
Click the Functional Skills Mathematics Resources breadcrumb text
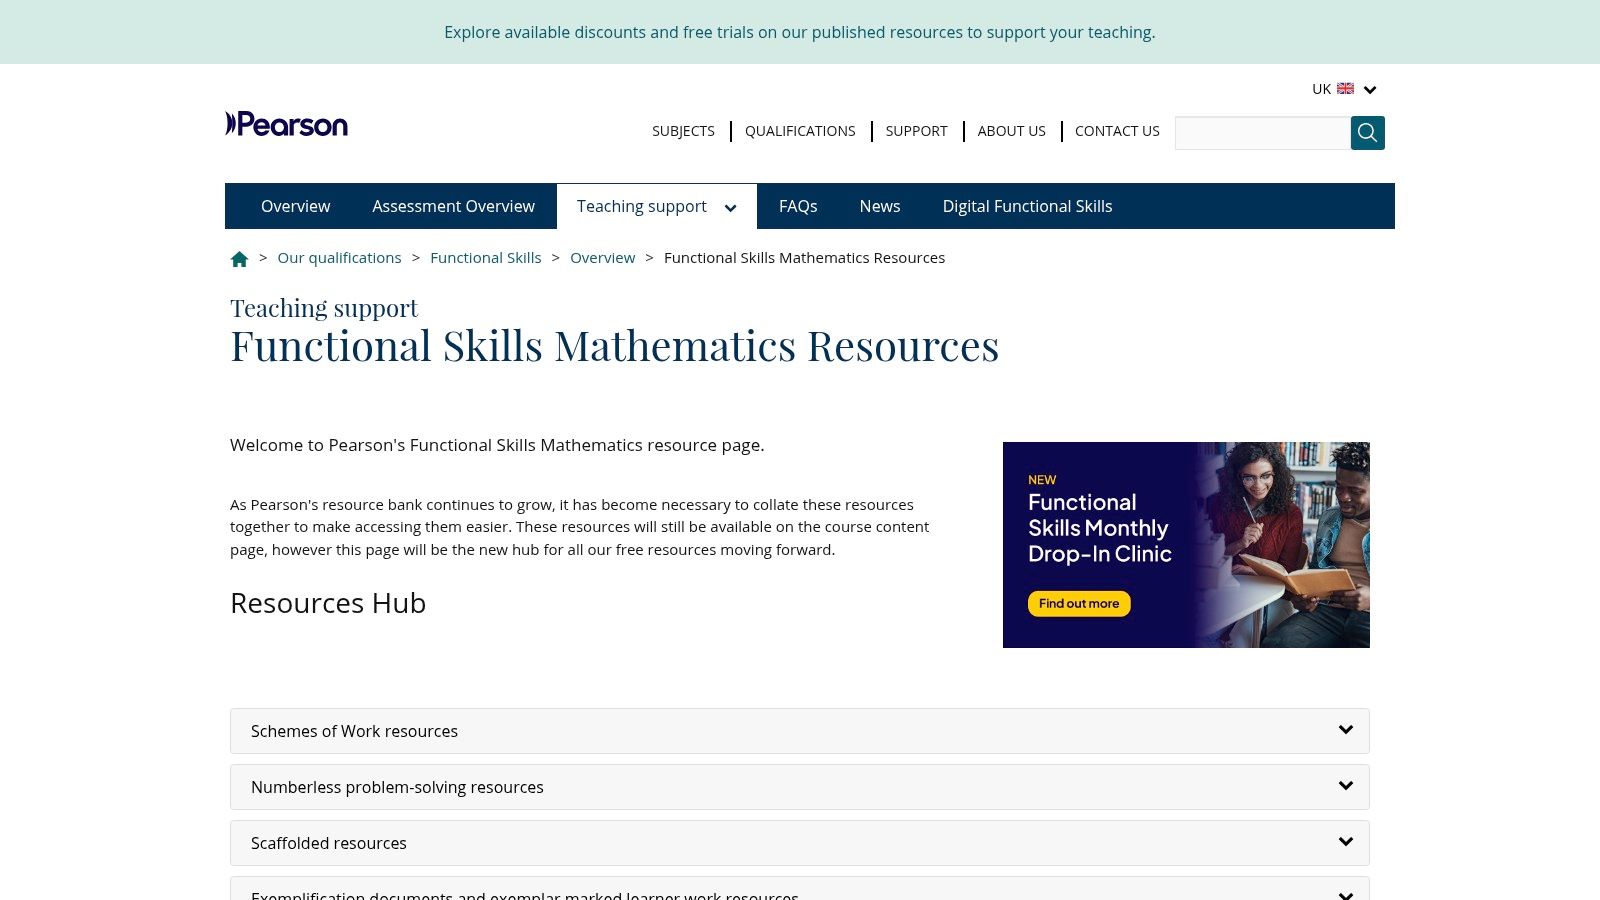pyautogui.click(x=804, y=257)
